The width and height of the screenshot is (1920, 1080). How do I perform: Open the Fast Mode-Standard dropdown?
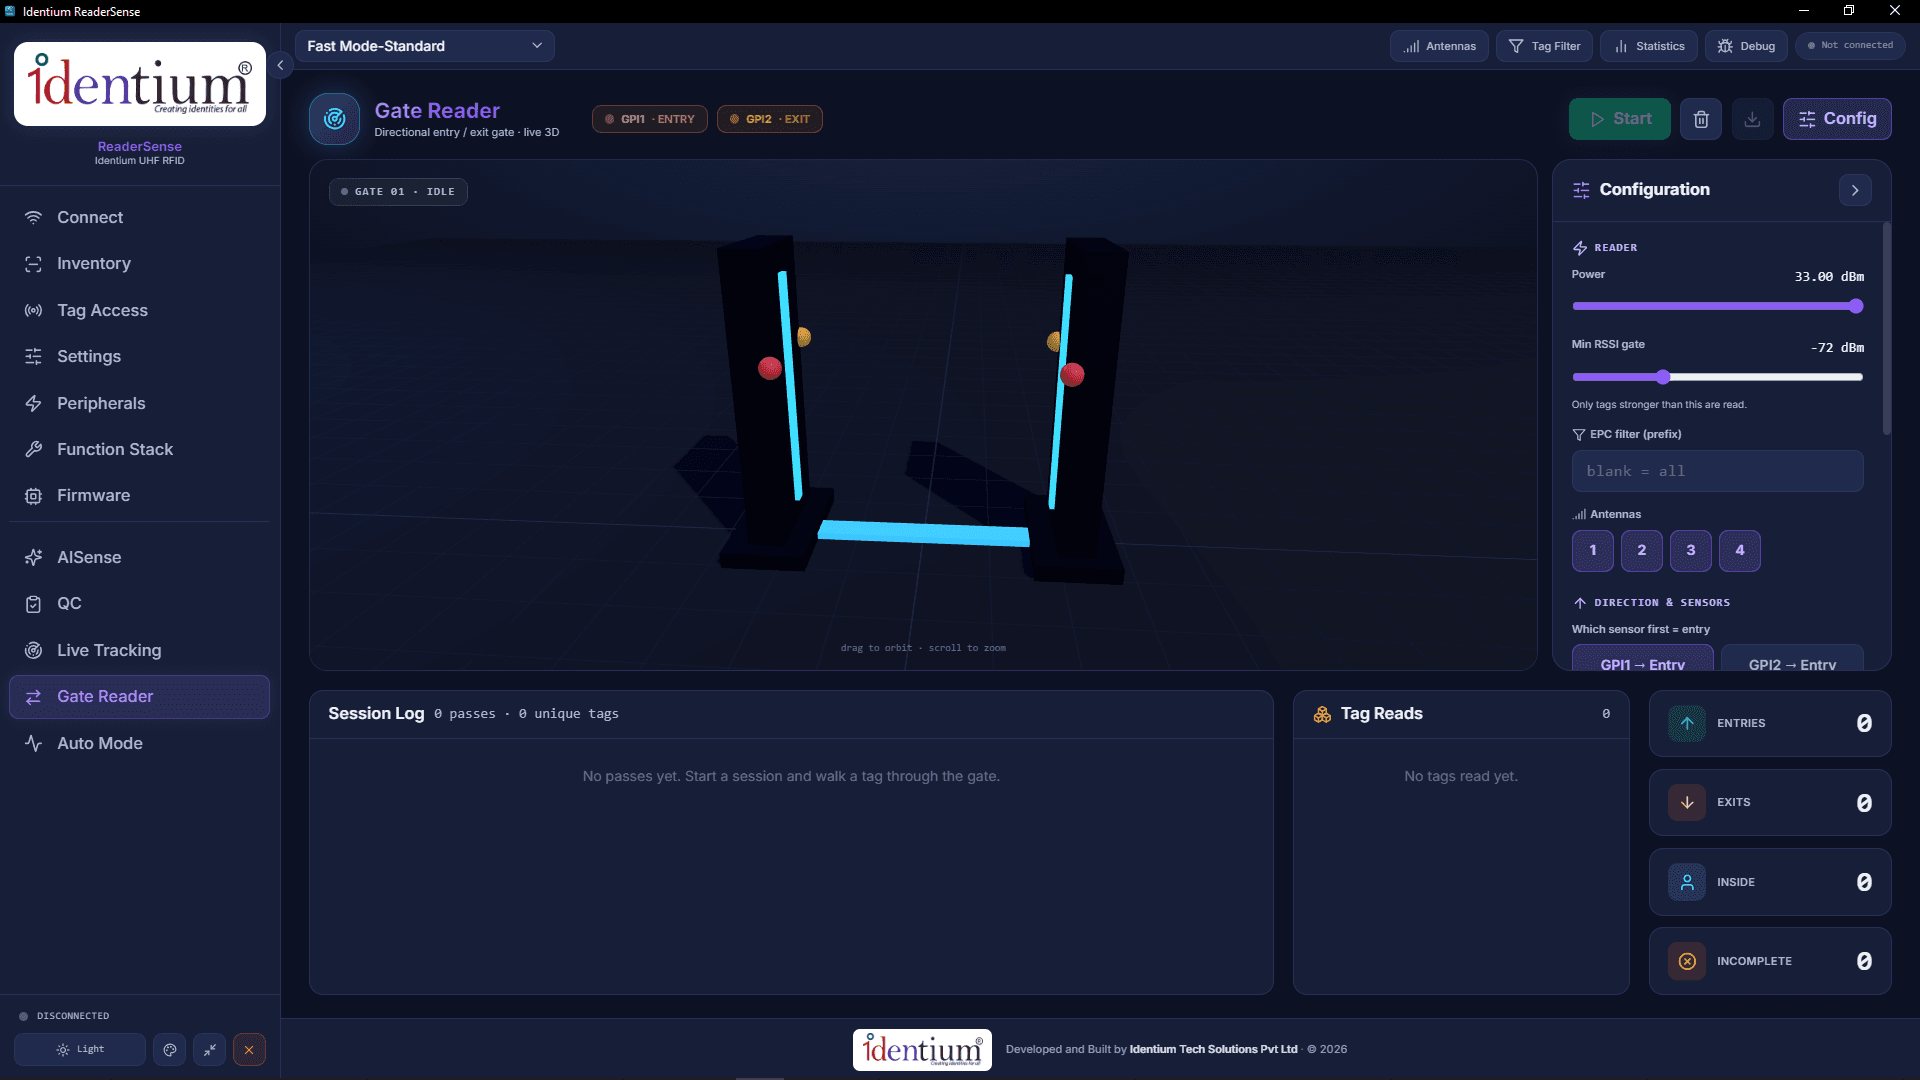pyautogui.click(x=424, y=46)
